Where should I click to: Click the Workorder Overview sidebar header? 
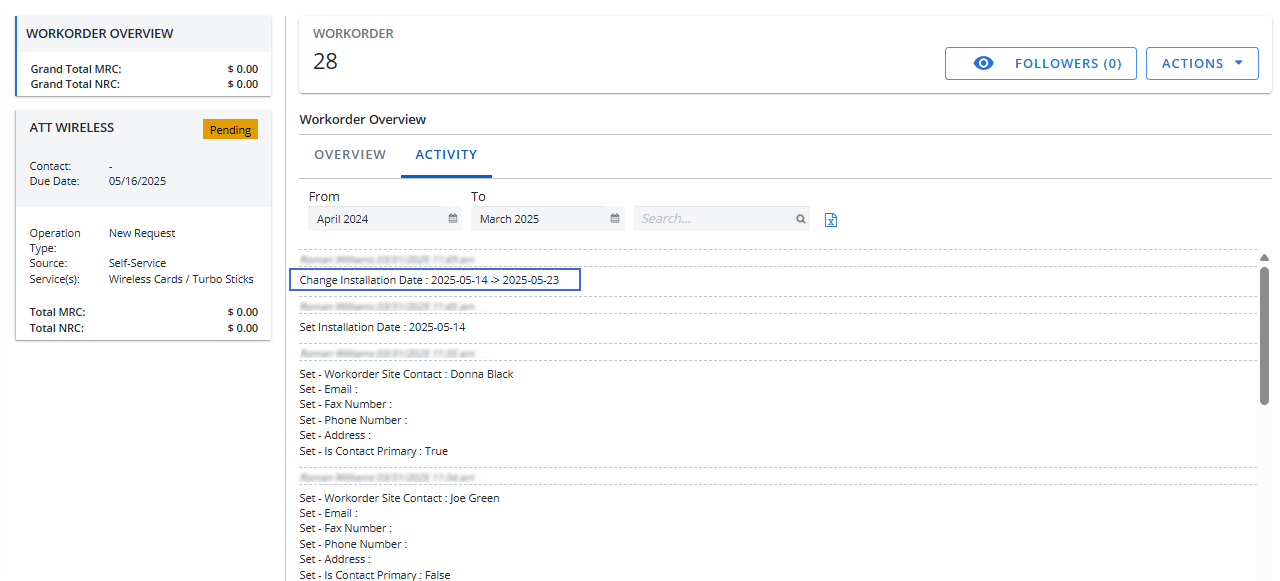click(100, 34)
